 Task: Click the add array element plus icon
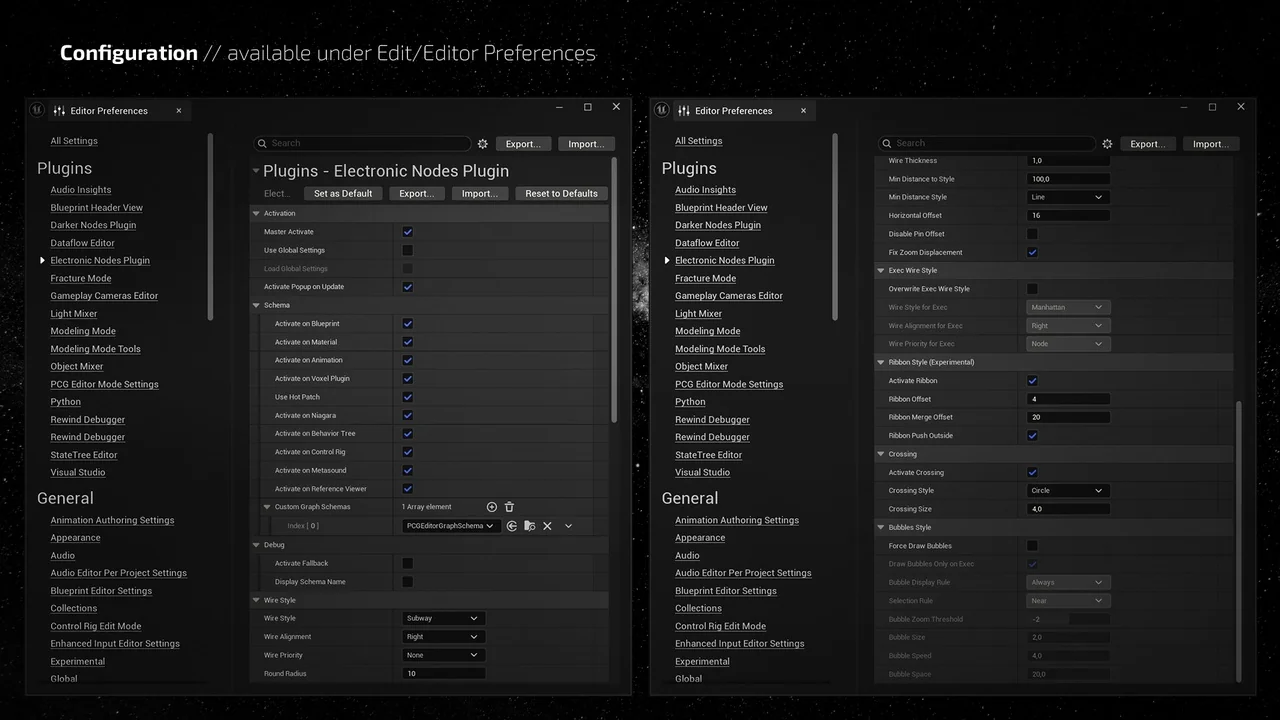[491, 507]
